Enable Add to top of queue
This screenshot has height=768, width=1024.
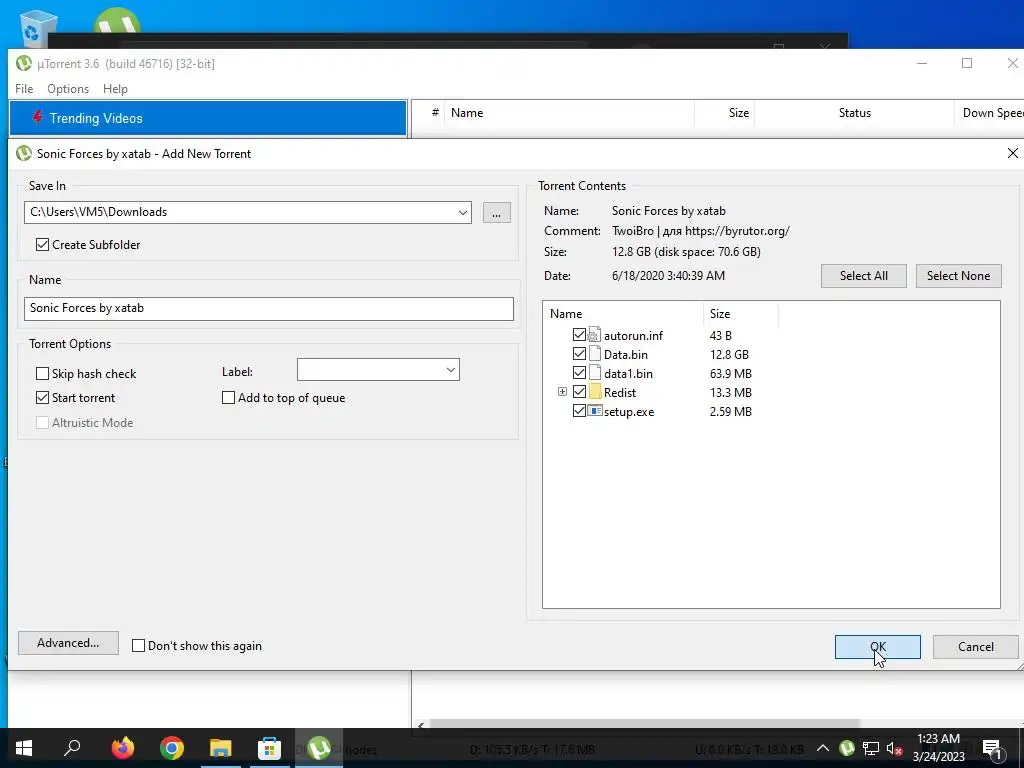[x=229, y=398]
